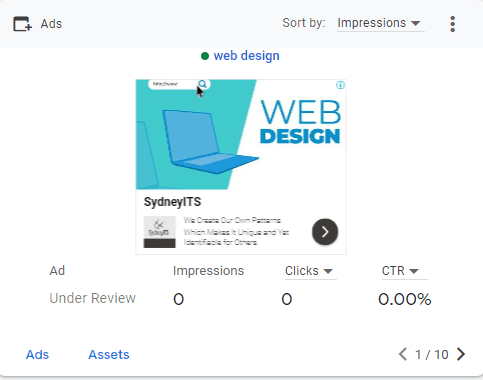Click the Ads card icon
The height and width of the screenshot is (380, 483).
[x=22, y=24]
